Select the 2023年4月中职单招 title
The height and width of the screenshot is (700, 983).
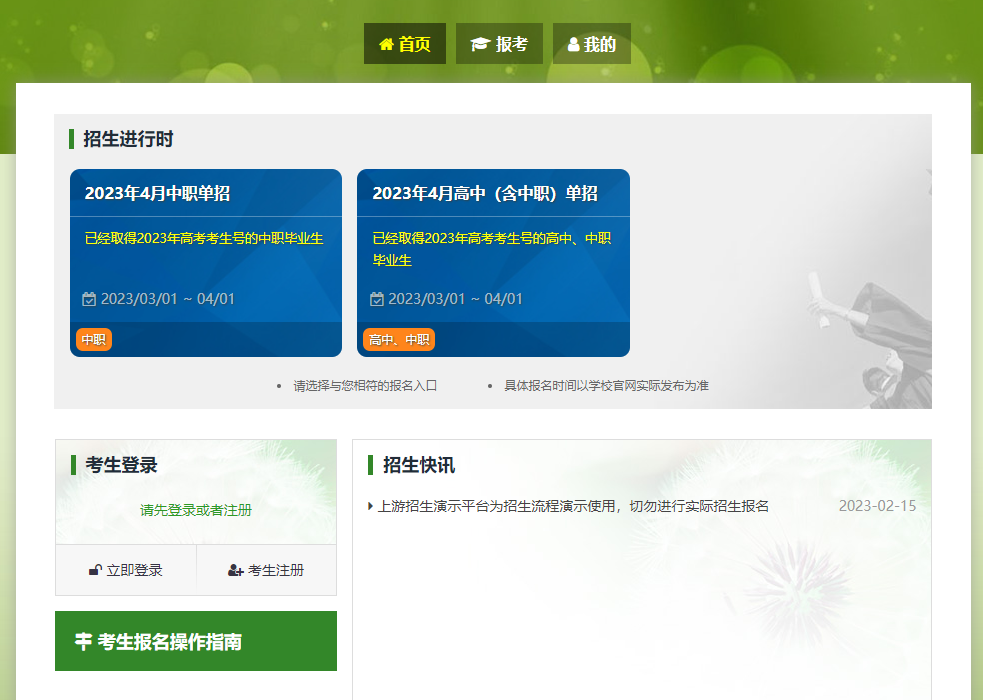pos(157,193)
